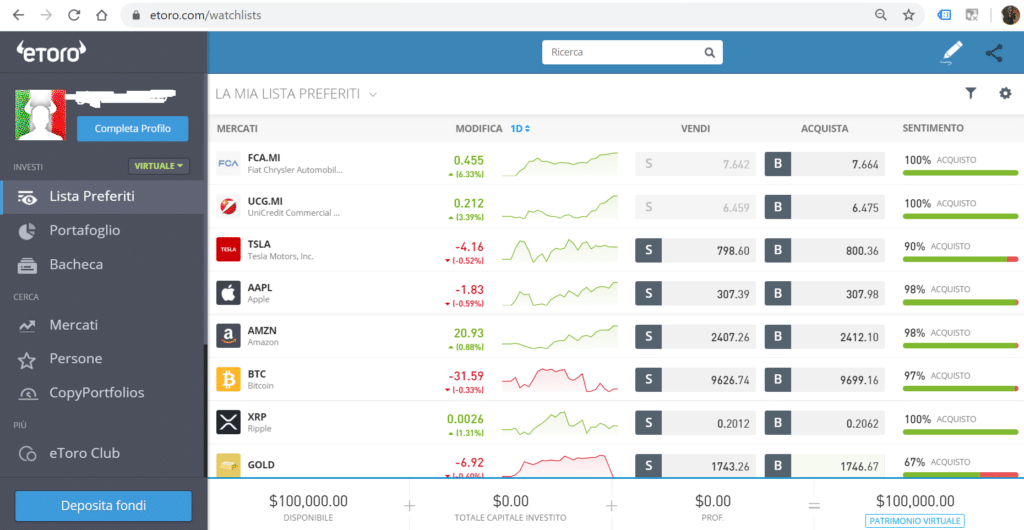Viewport: 1024px width, 530px height.
Task: Click the Ripple XRP logo icon
Action: click(229, 422)
